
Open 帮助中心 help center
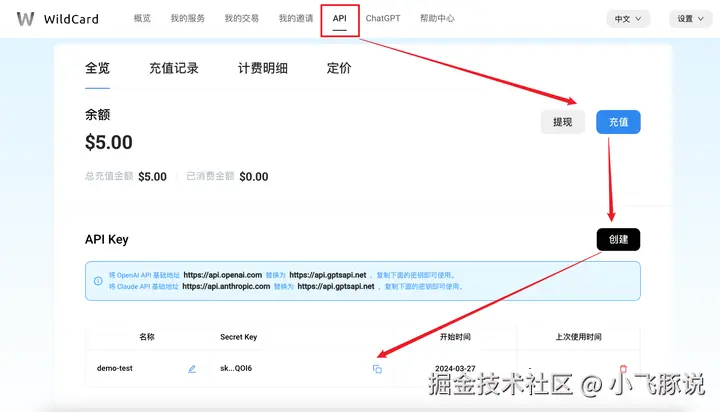[x=437, y=18]
